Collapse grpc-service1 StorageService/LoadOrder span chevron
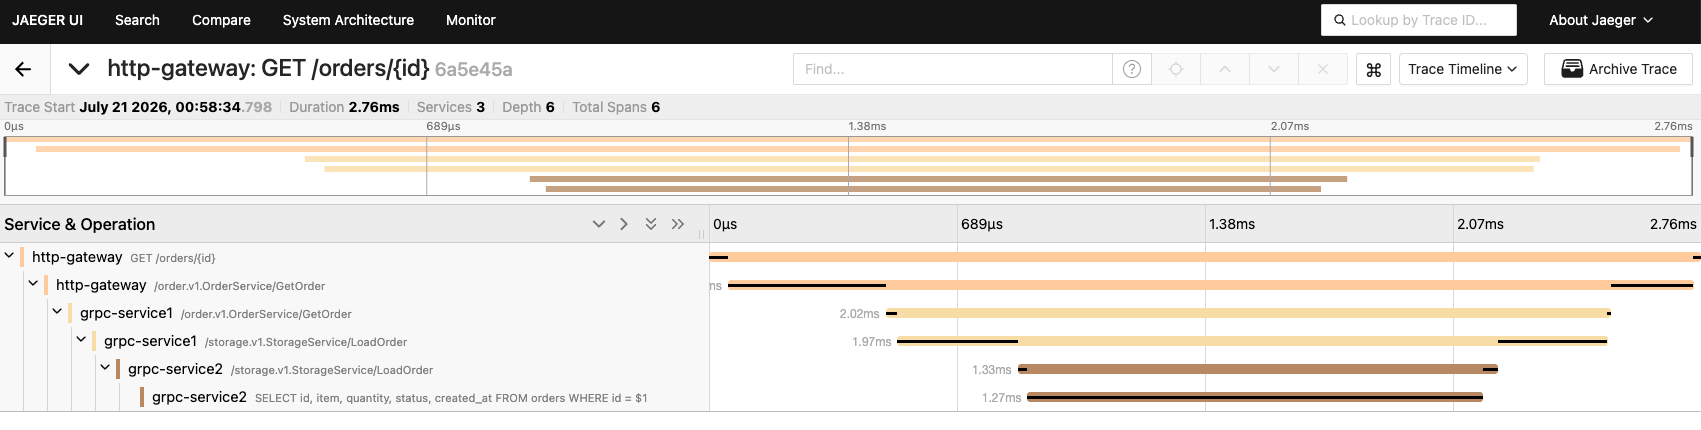 click(x=81, y=340)
